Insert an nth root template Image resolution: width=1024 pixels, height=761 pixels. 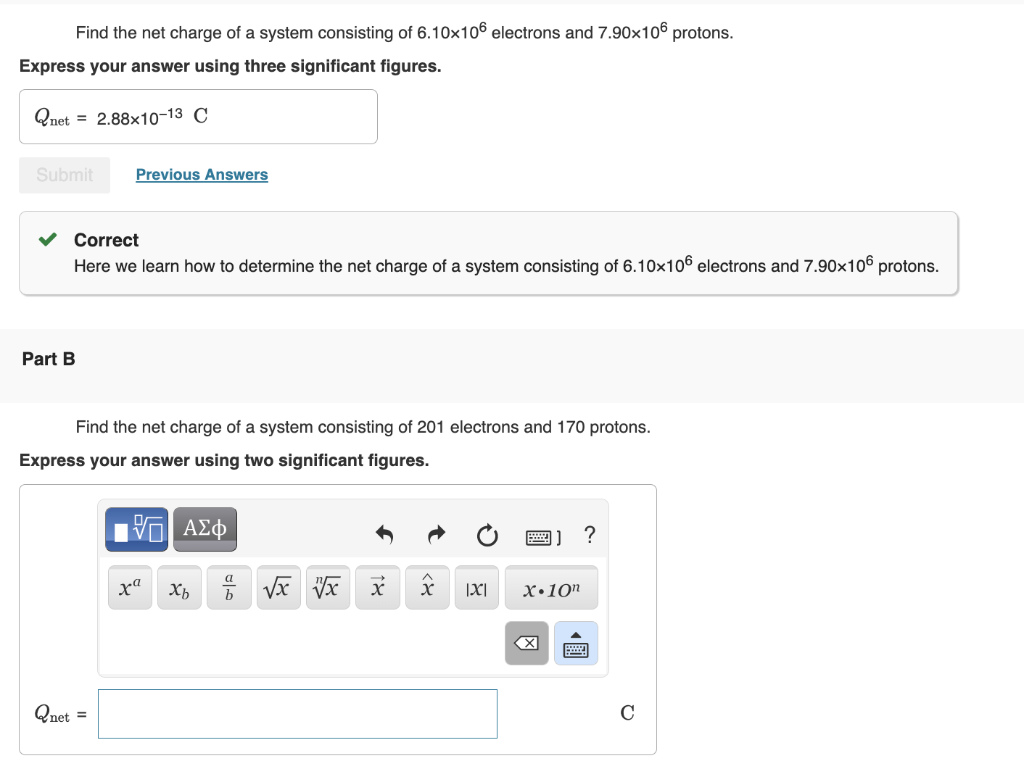pos(328,587)
